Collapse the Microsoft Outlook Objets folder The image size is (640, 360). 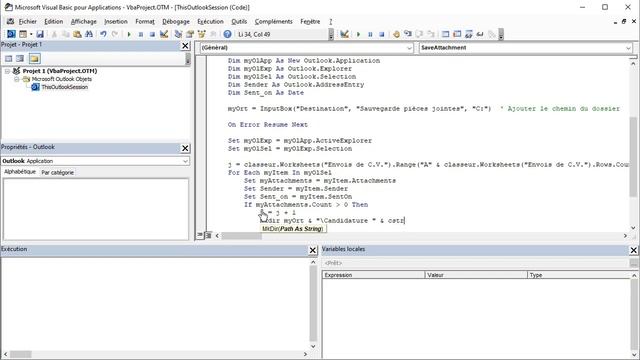(x=16, y=79)
